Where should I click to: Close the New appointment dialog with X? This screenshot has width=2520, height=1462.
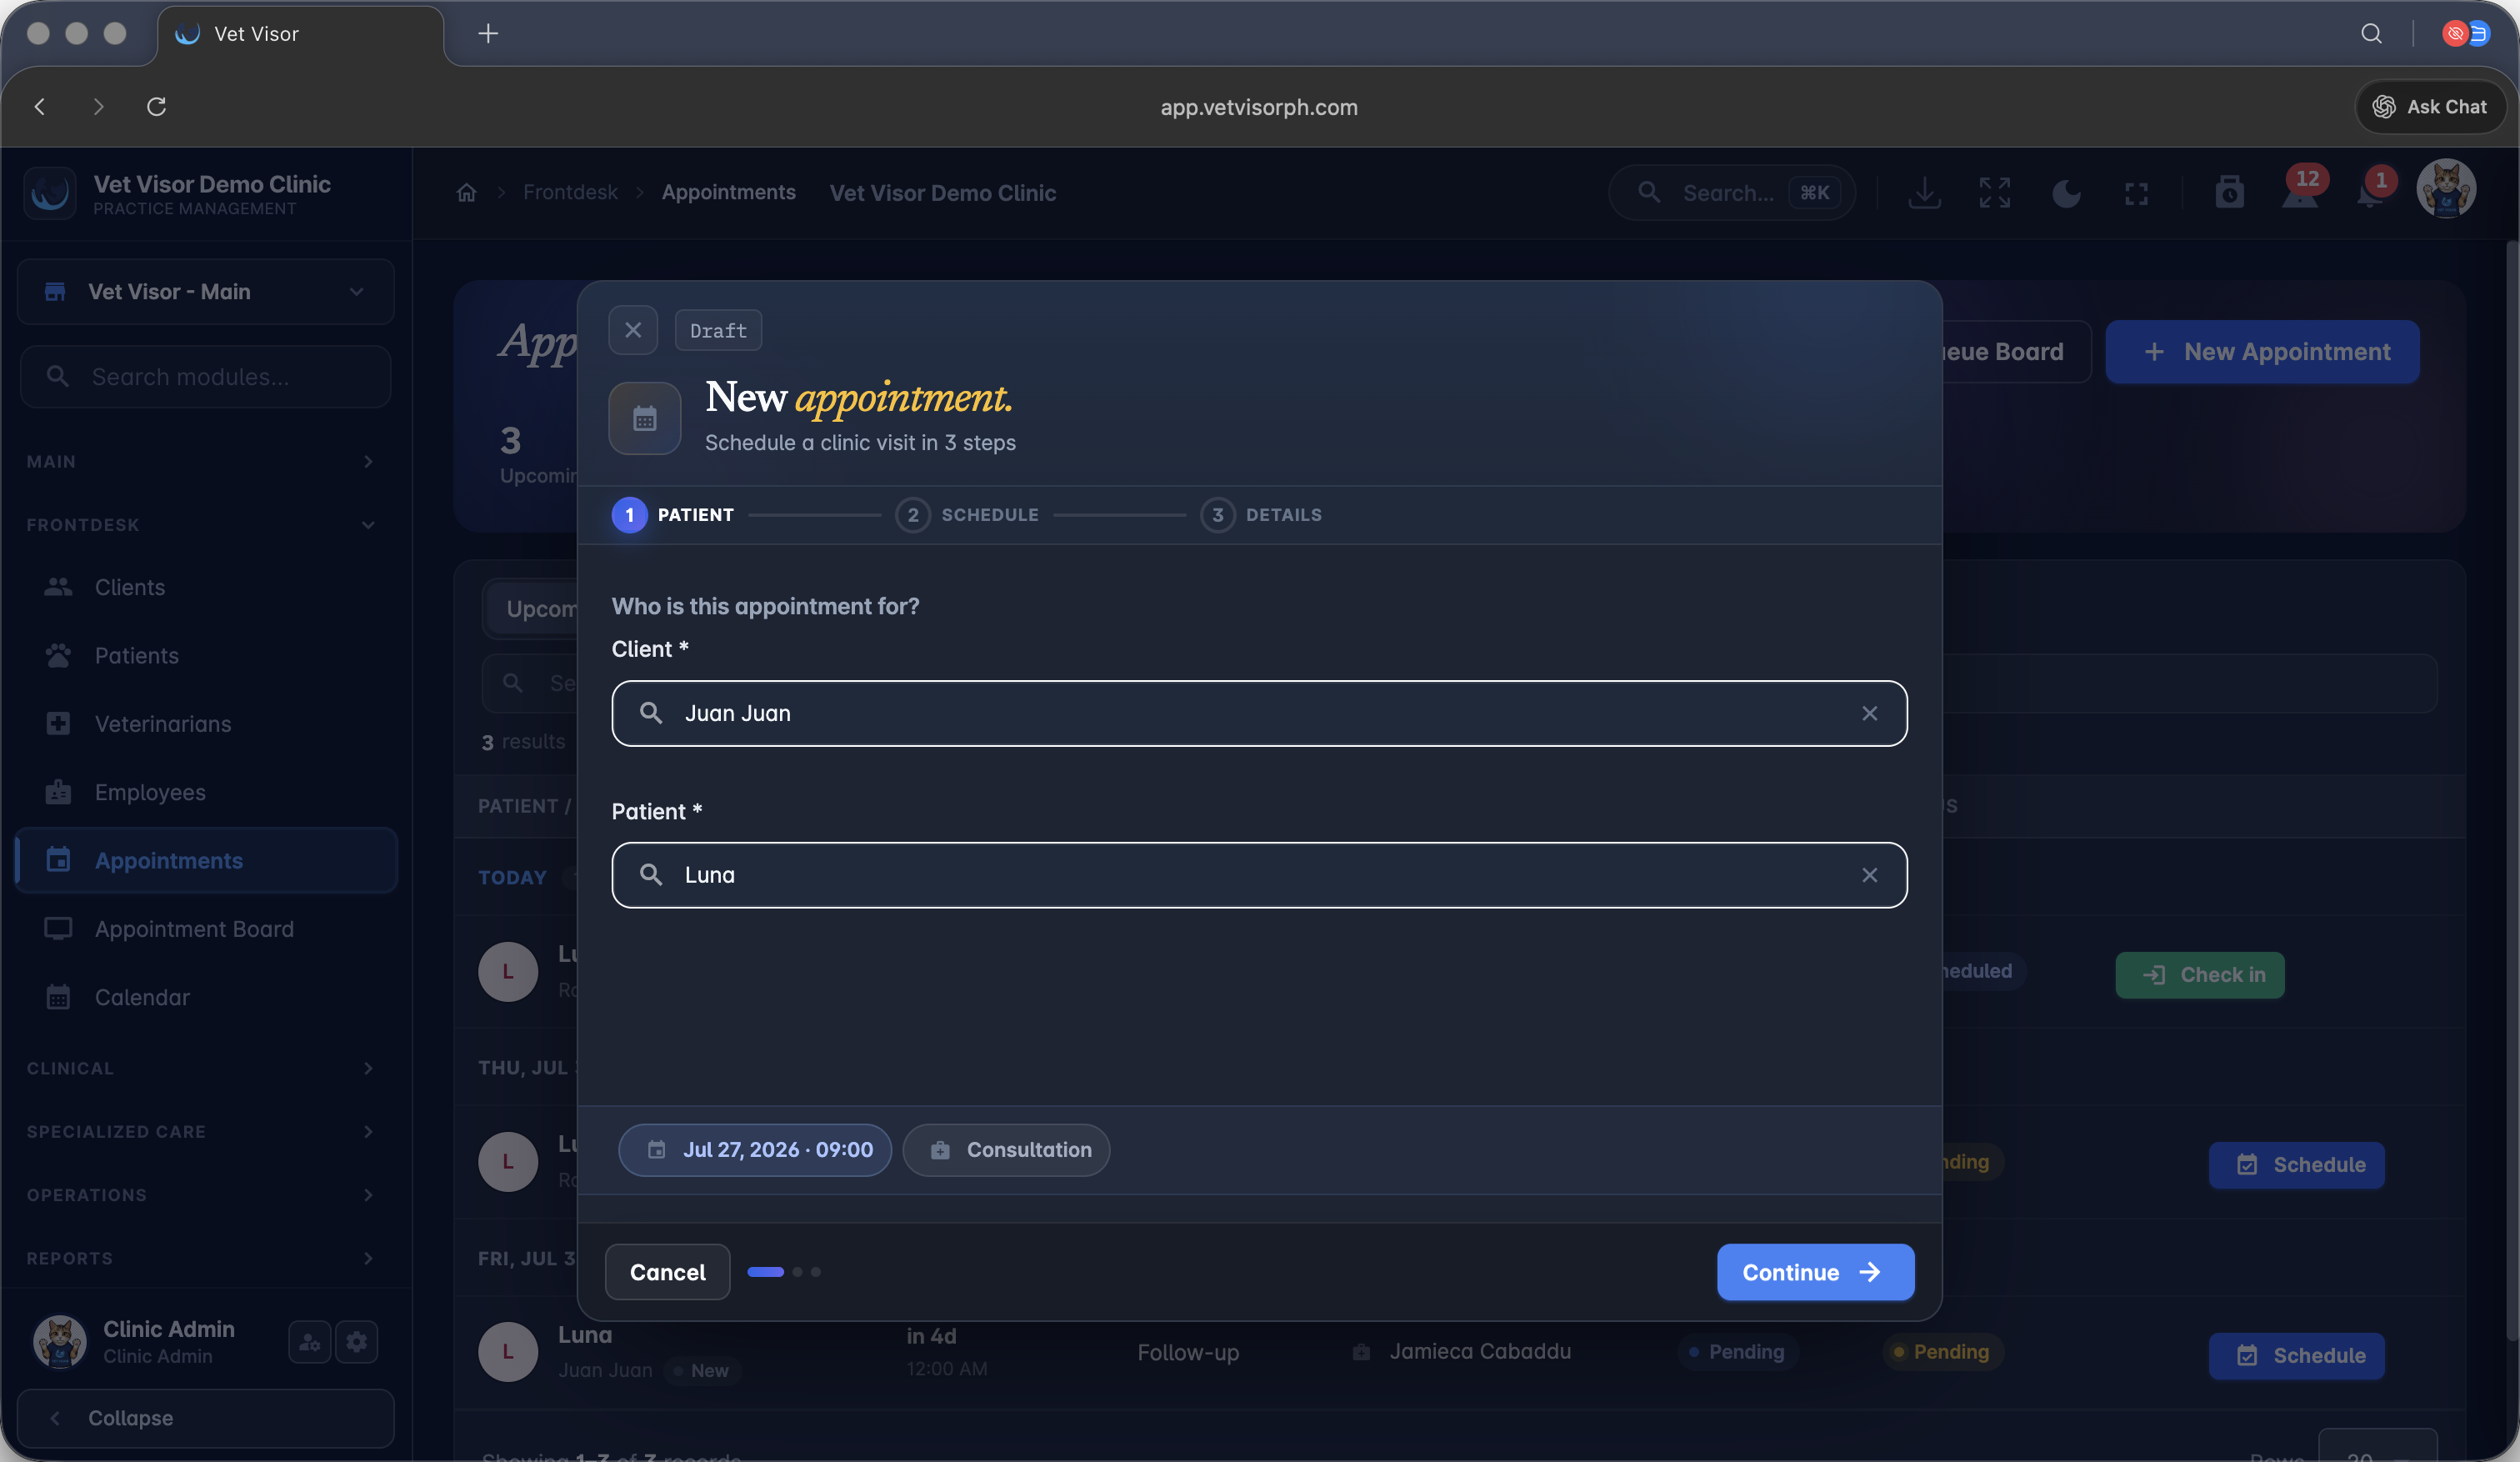633,330
